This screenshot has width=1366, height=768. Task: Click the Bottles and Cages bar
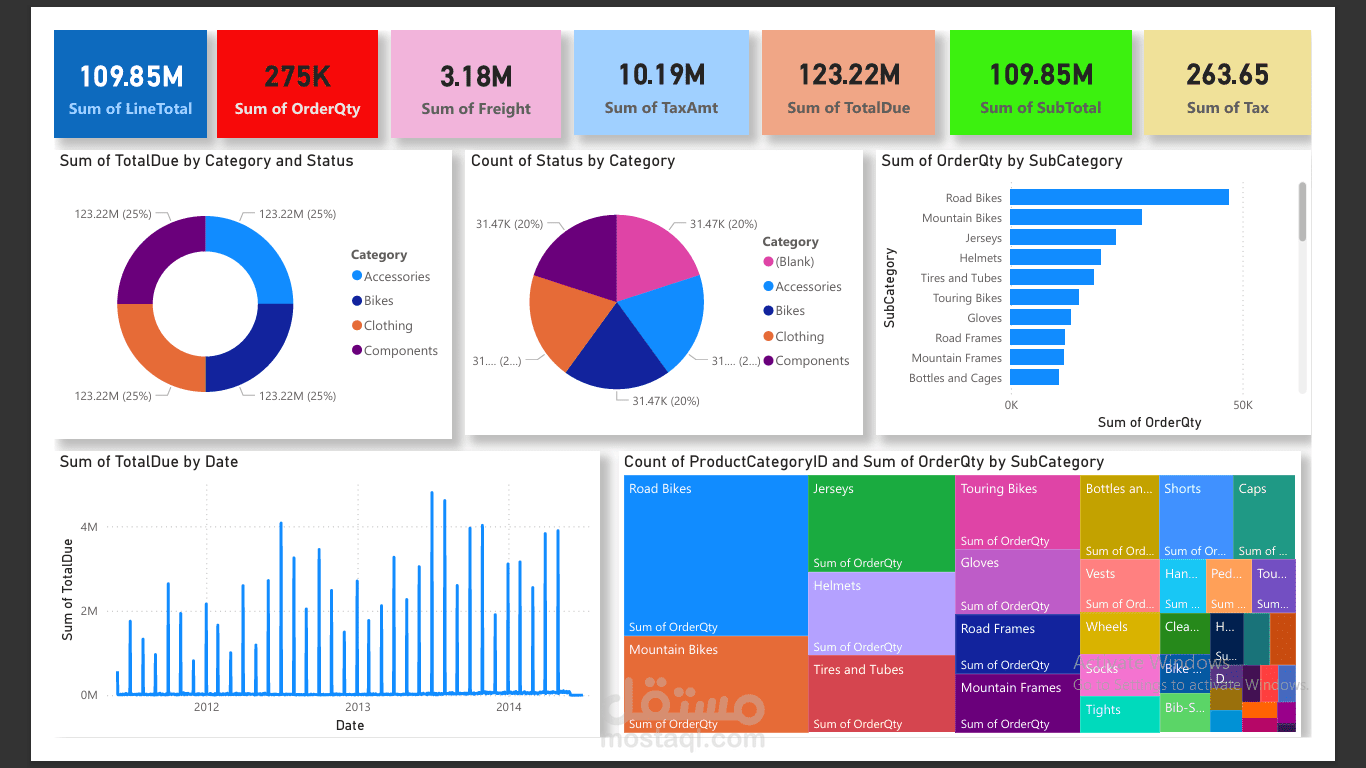(x=1034, y=378)
